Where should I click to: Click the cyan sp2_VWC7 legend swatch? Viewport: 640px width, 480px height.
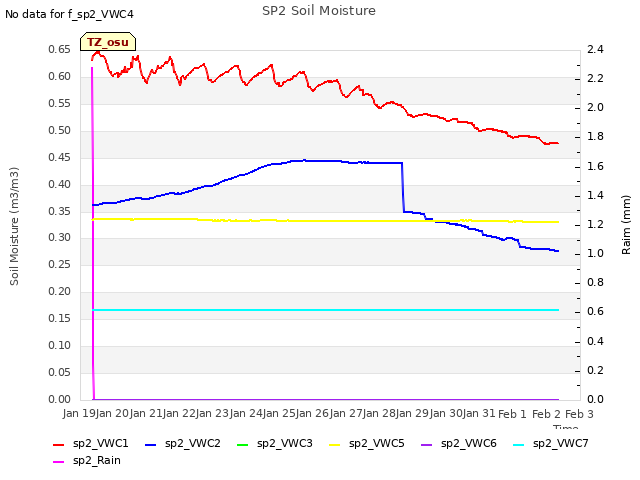(x=518, y=444)
